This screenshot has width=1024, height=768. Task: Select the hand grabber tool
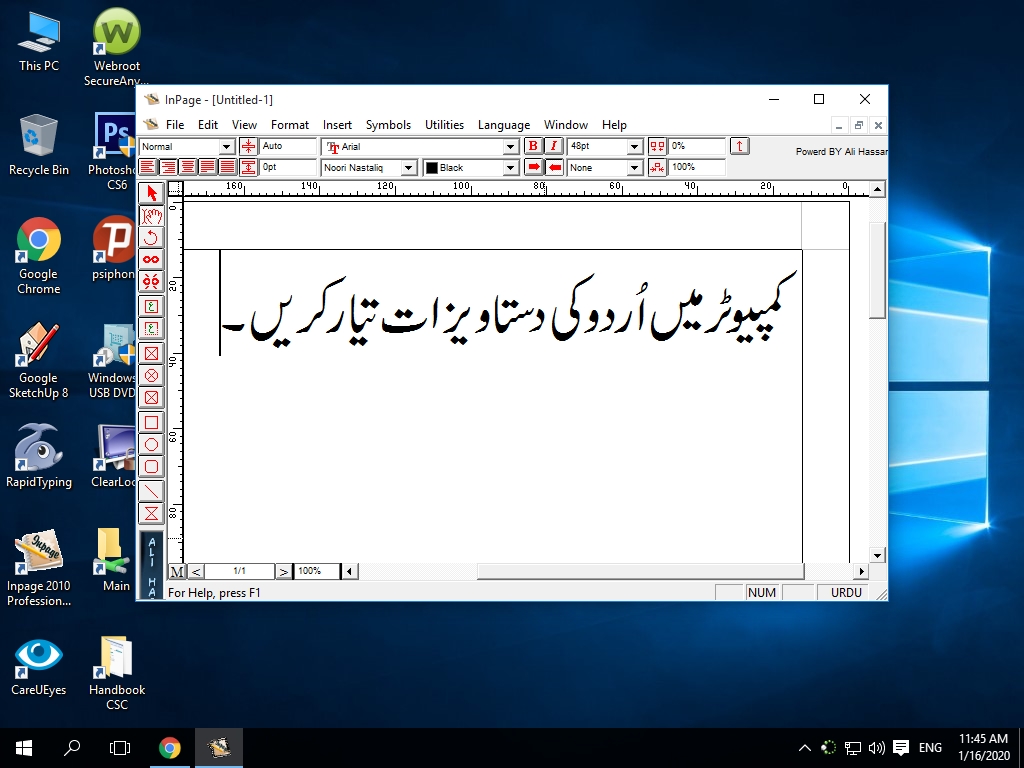[x=151, y=215]
